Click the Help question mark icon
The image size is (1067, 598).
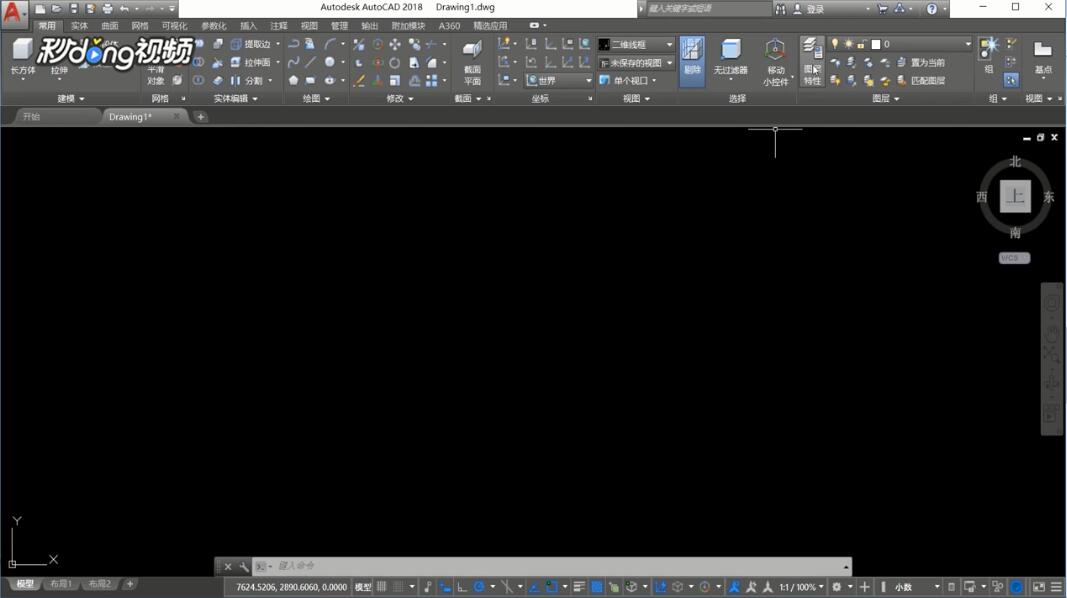pyautogui.click(x=932, y=9)
